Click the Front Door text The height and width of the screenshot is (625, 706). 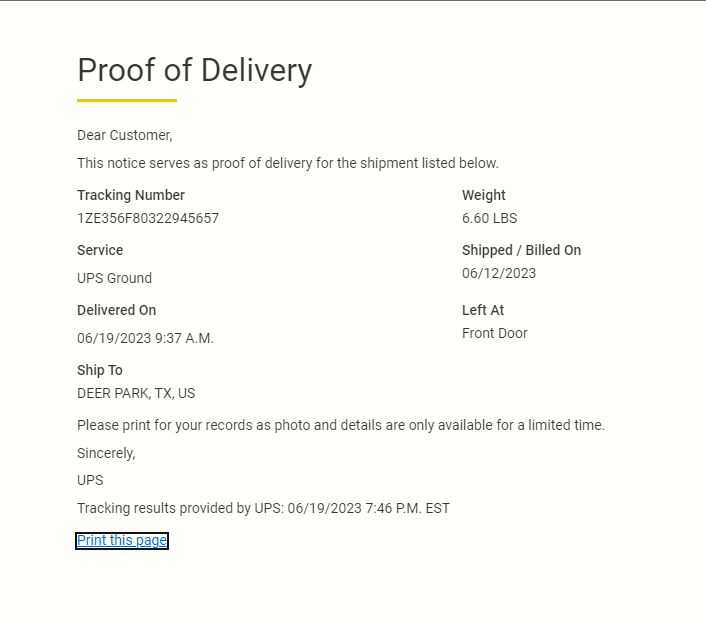pos(494,333)
